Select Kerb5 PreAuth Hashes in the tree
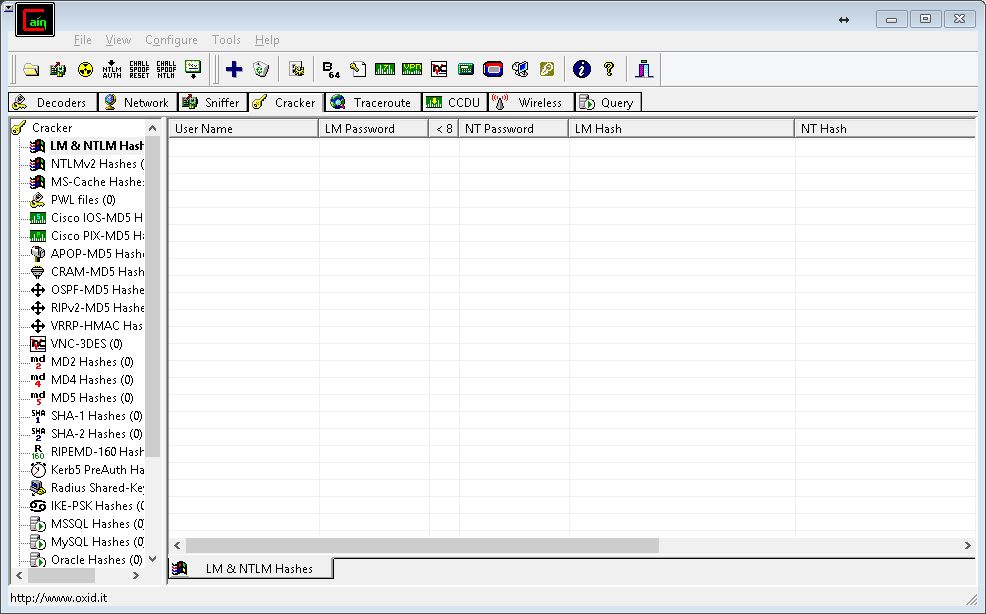 (97, 470)
